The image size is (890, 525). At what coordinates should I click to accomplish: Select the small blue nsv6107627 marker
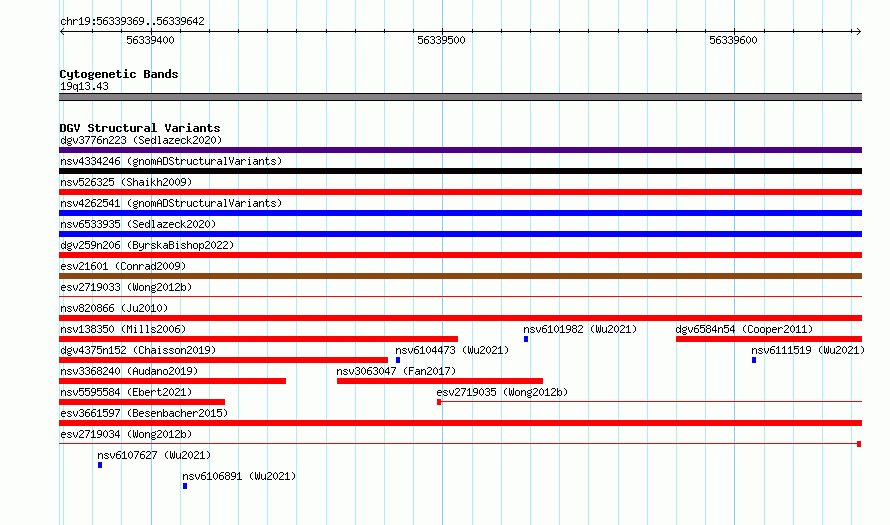100,465
